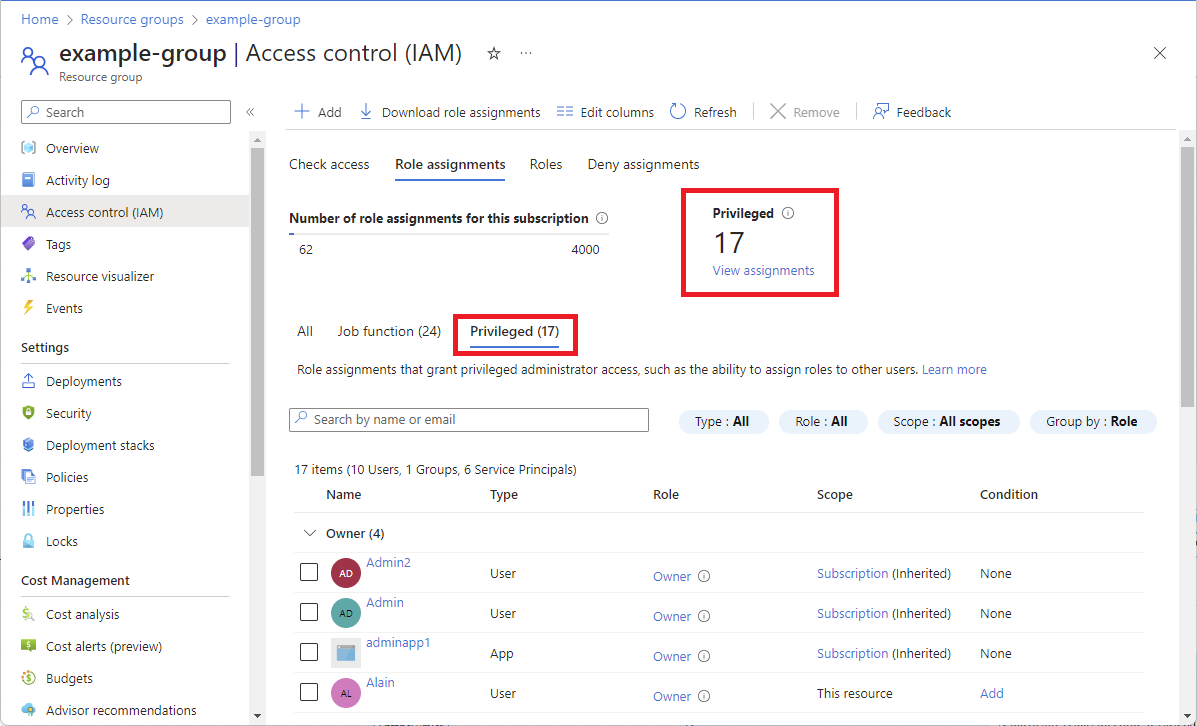Click the Add condition link for Alain
The width and height of the screenshot is (1197, 726).
992,693
